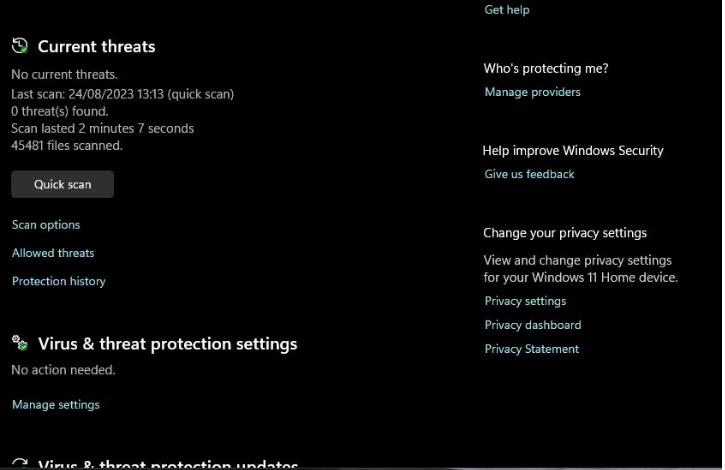The height and width of the screenshot is (470, 725).
Task: Click the Get help link
Action: coord(507,10)
